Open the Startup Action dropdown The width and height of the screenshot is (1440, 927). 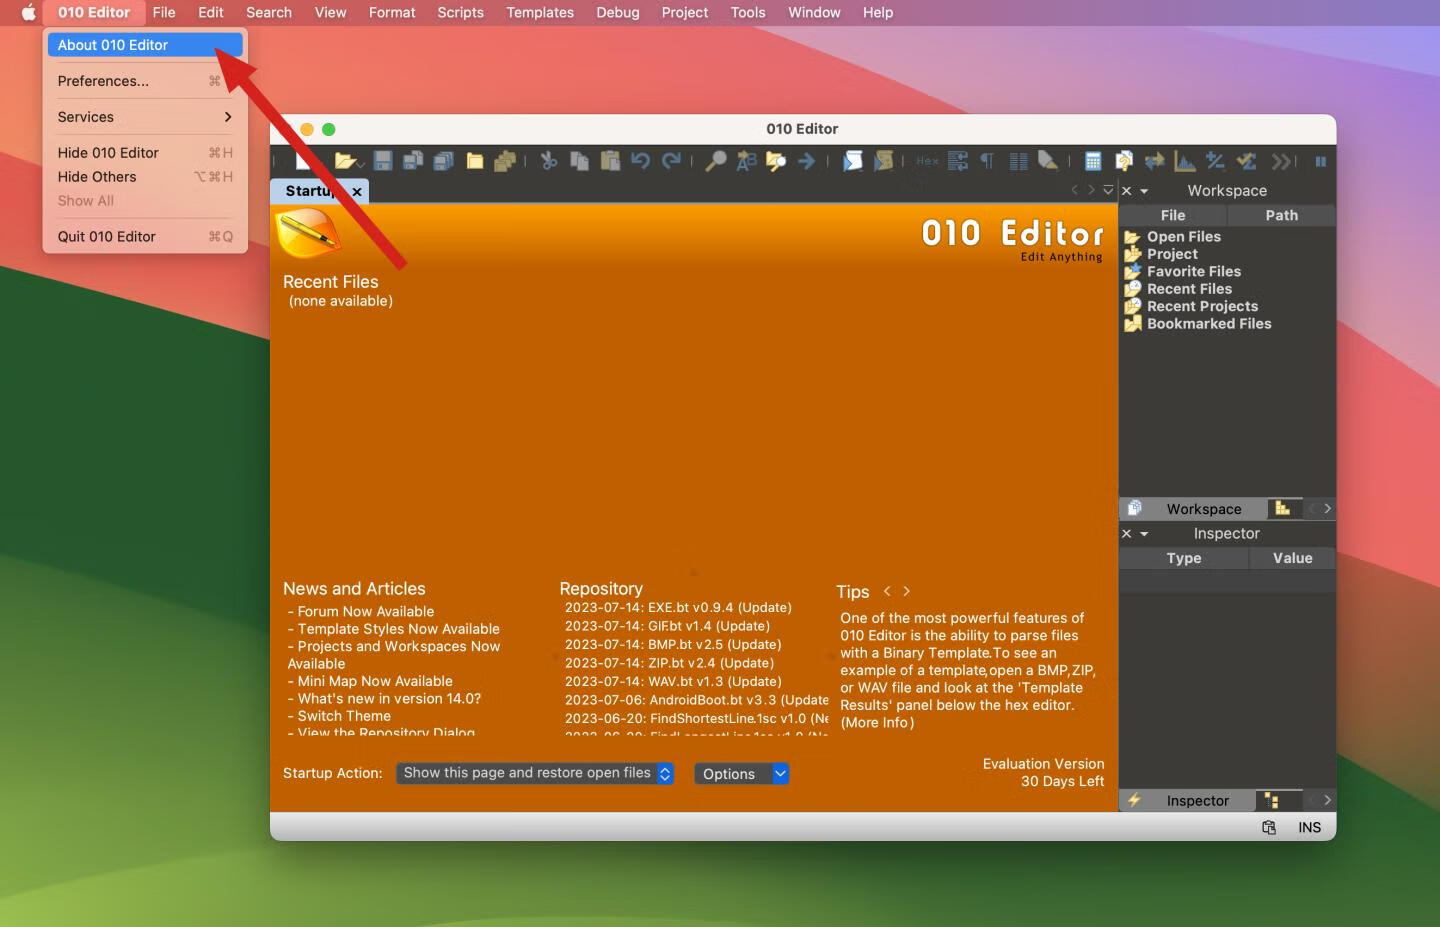pyautogui.click(x=535, y=773)
